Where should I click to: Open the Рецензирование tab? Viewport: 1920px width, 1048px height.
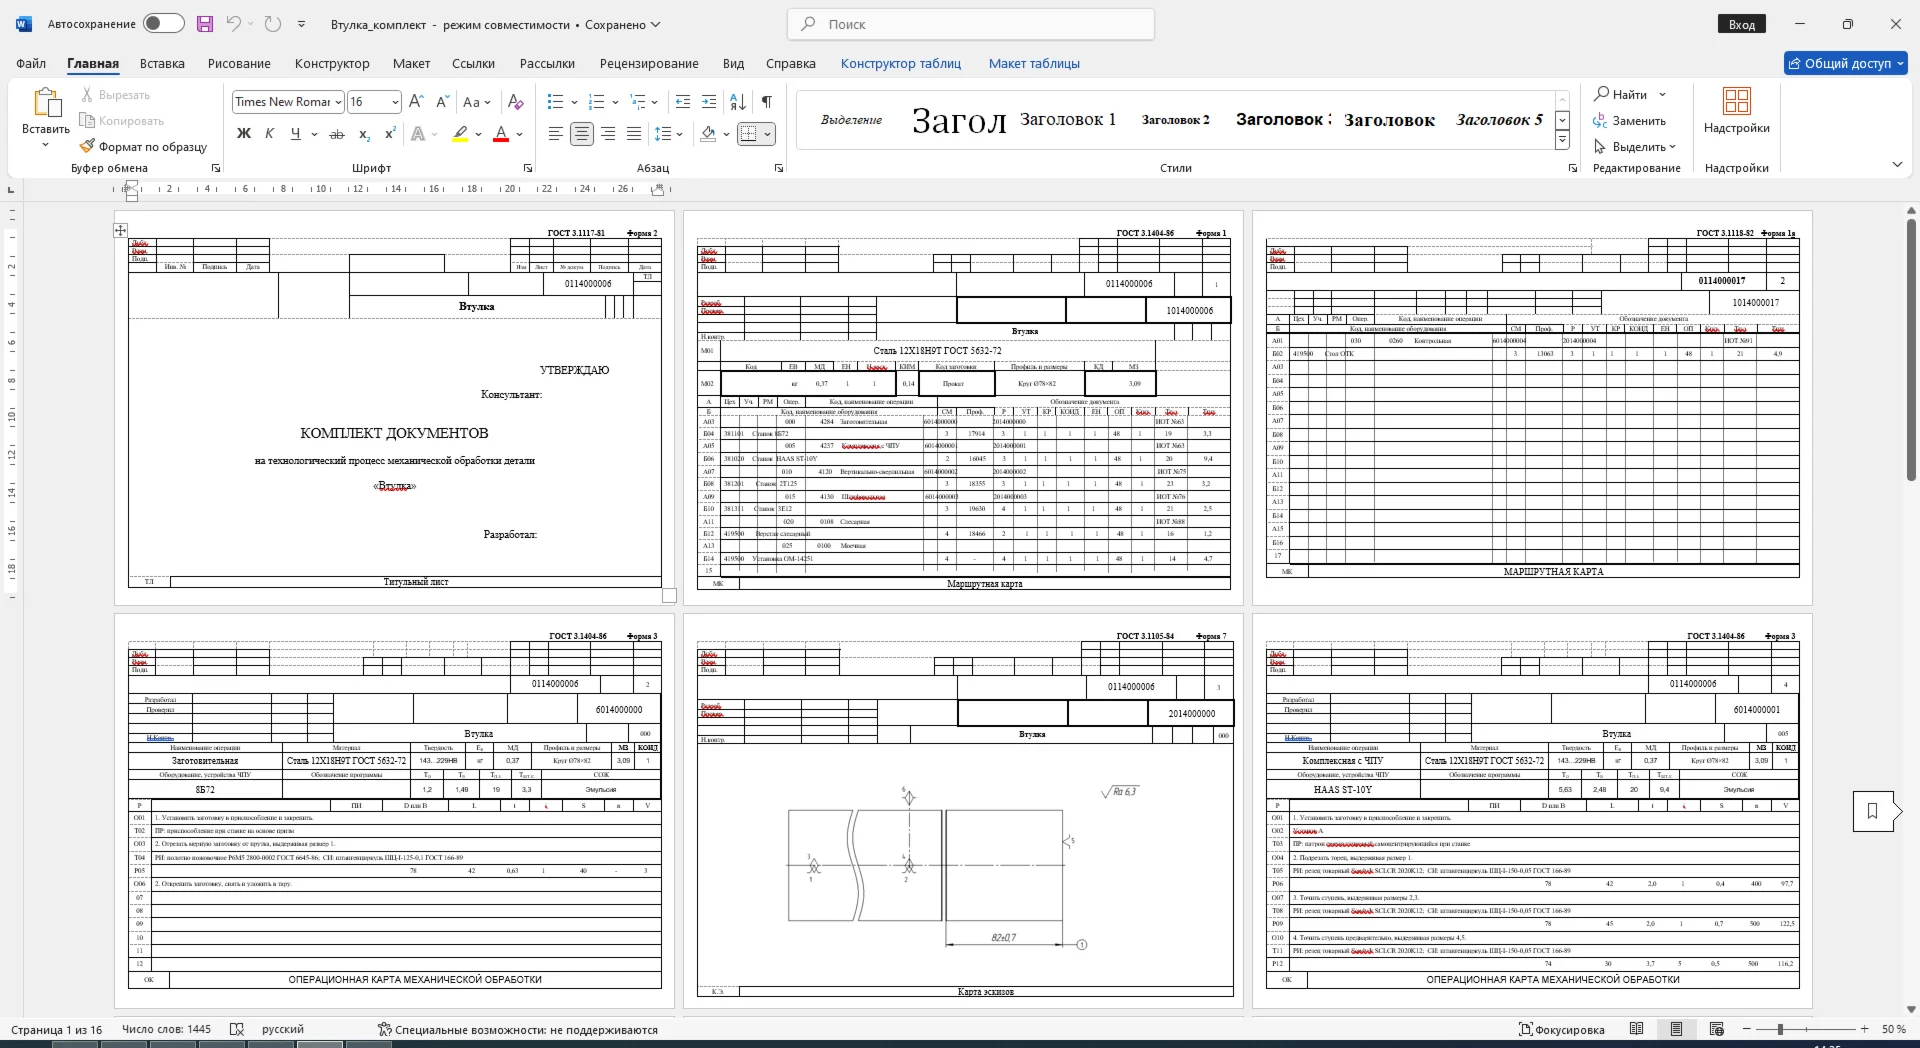(649, 63)
